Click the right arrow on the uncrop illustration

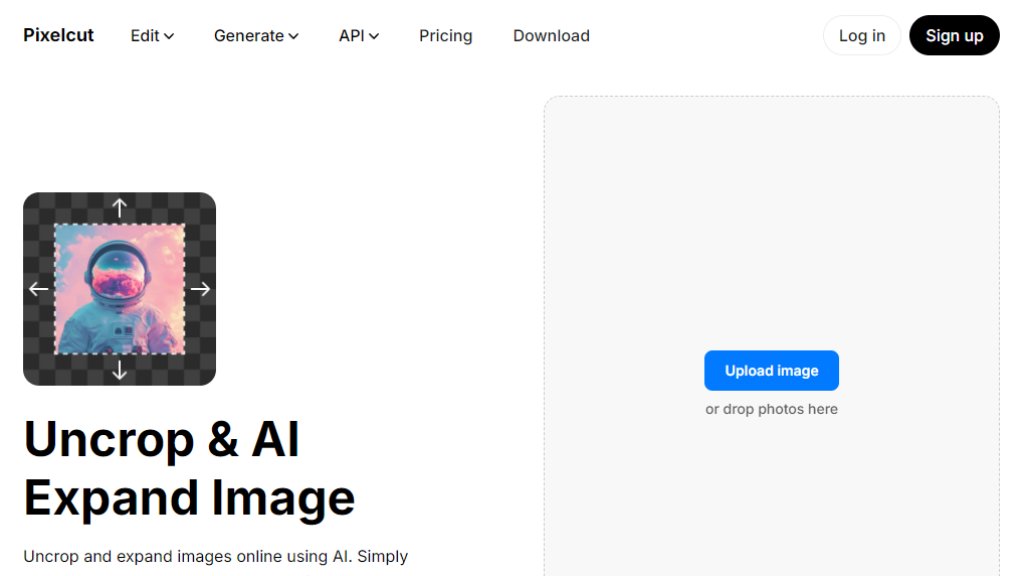pos(201,289)
